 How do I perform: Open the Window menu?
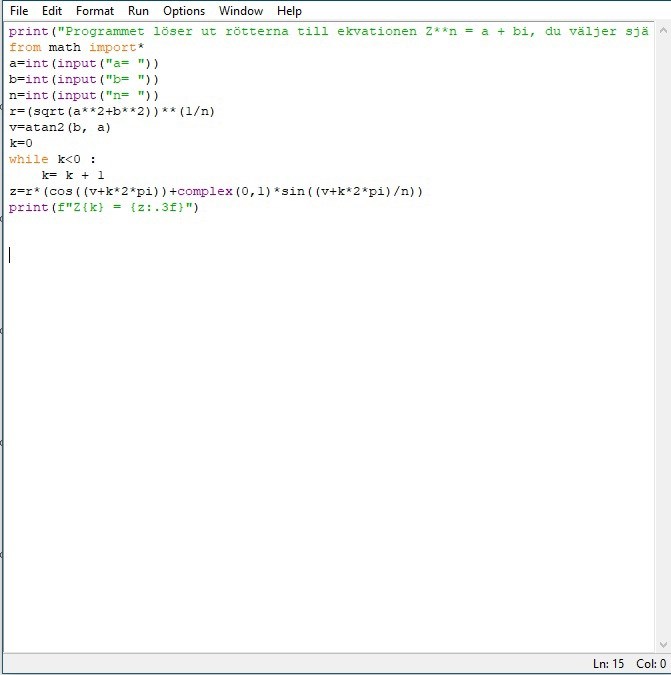[241, 11]
